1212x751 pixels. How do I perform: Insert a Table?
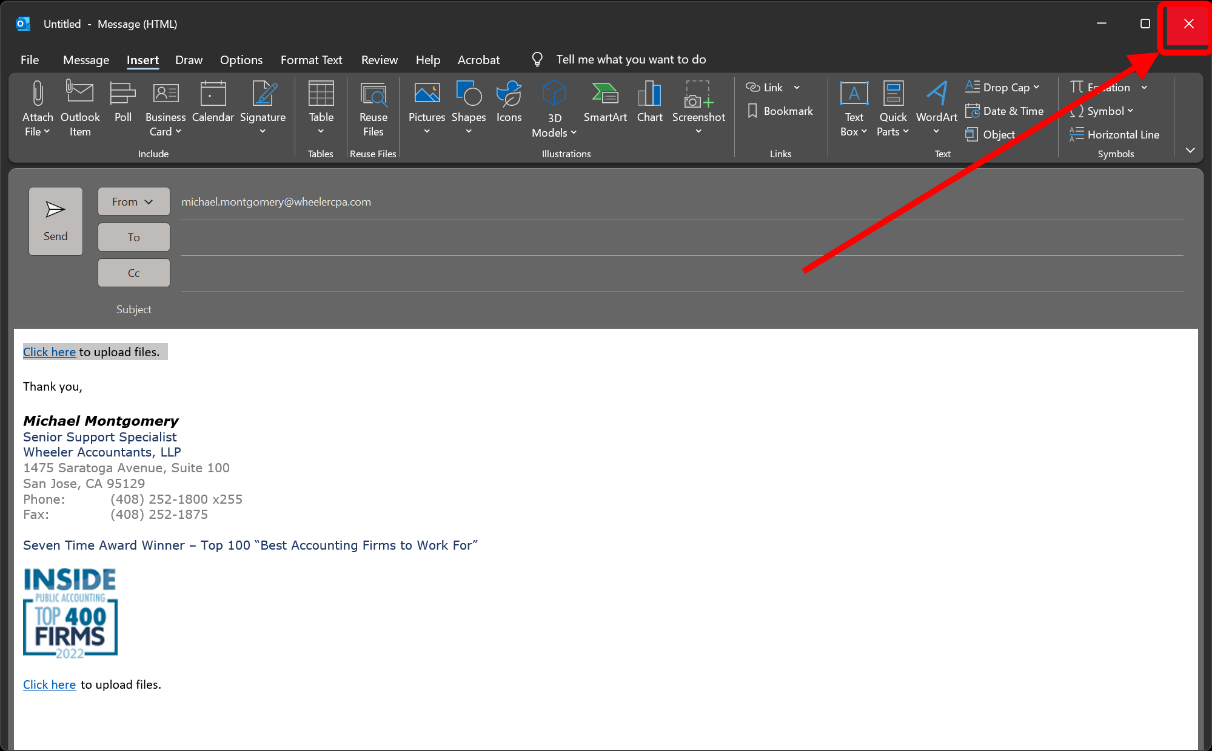(321, 108)
